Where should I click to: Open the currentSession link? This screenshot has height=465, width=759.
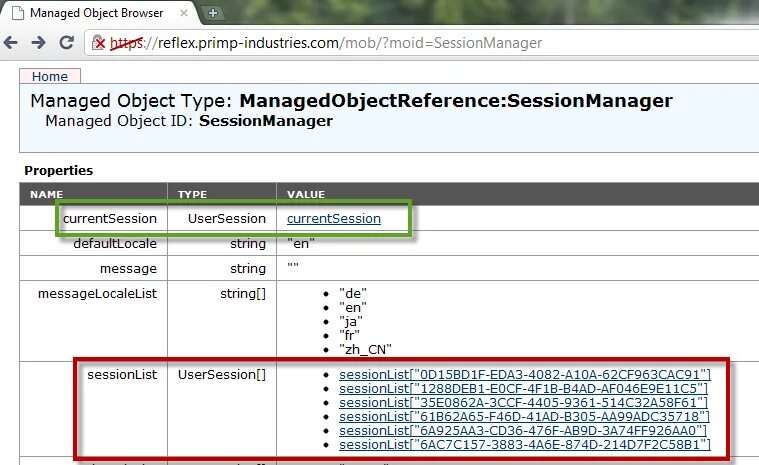coord(333,218)
